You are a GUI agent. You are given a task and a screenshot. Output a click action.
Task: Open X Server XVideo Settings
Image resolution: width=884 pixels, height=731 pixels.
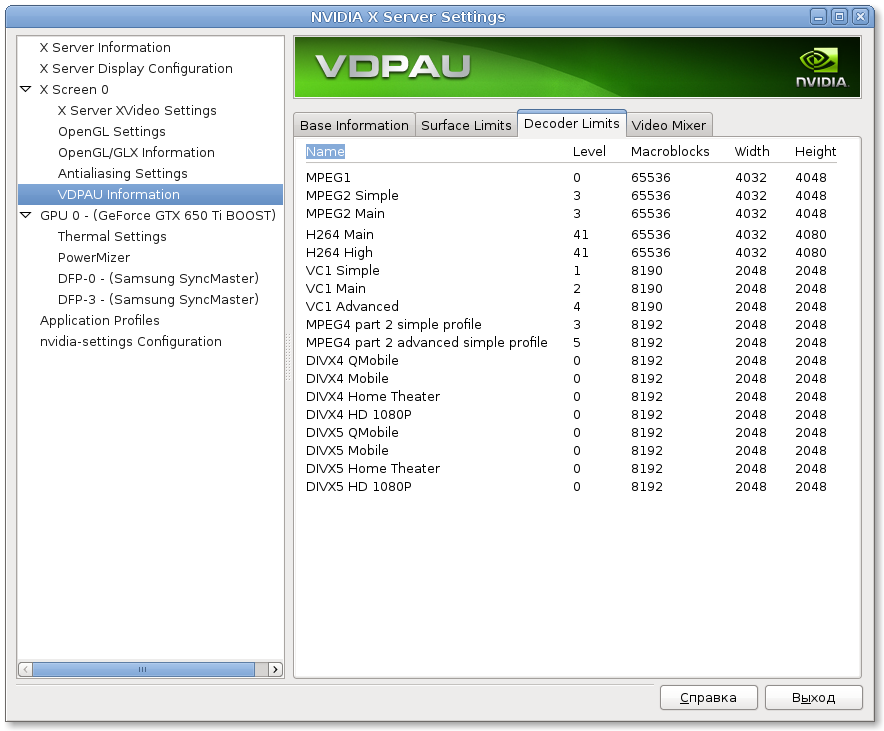click(137, 110)
